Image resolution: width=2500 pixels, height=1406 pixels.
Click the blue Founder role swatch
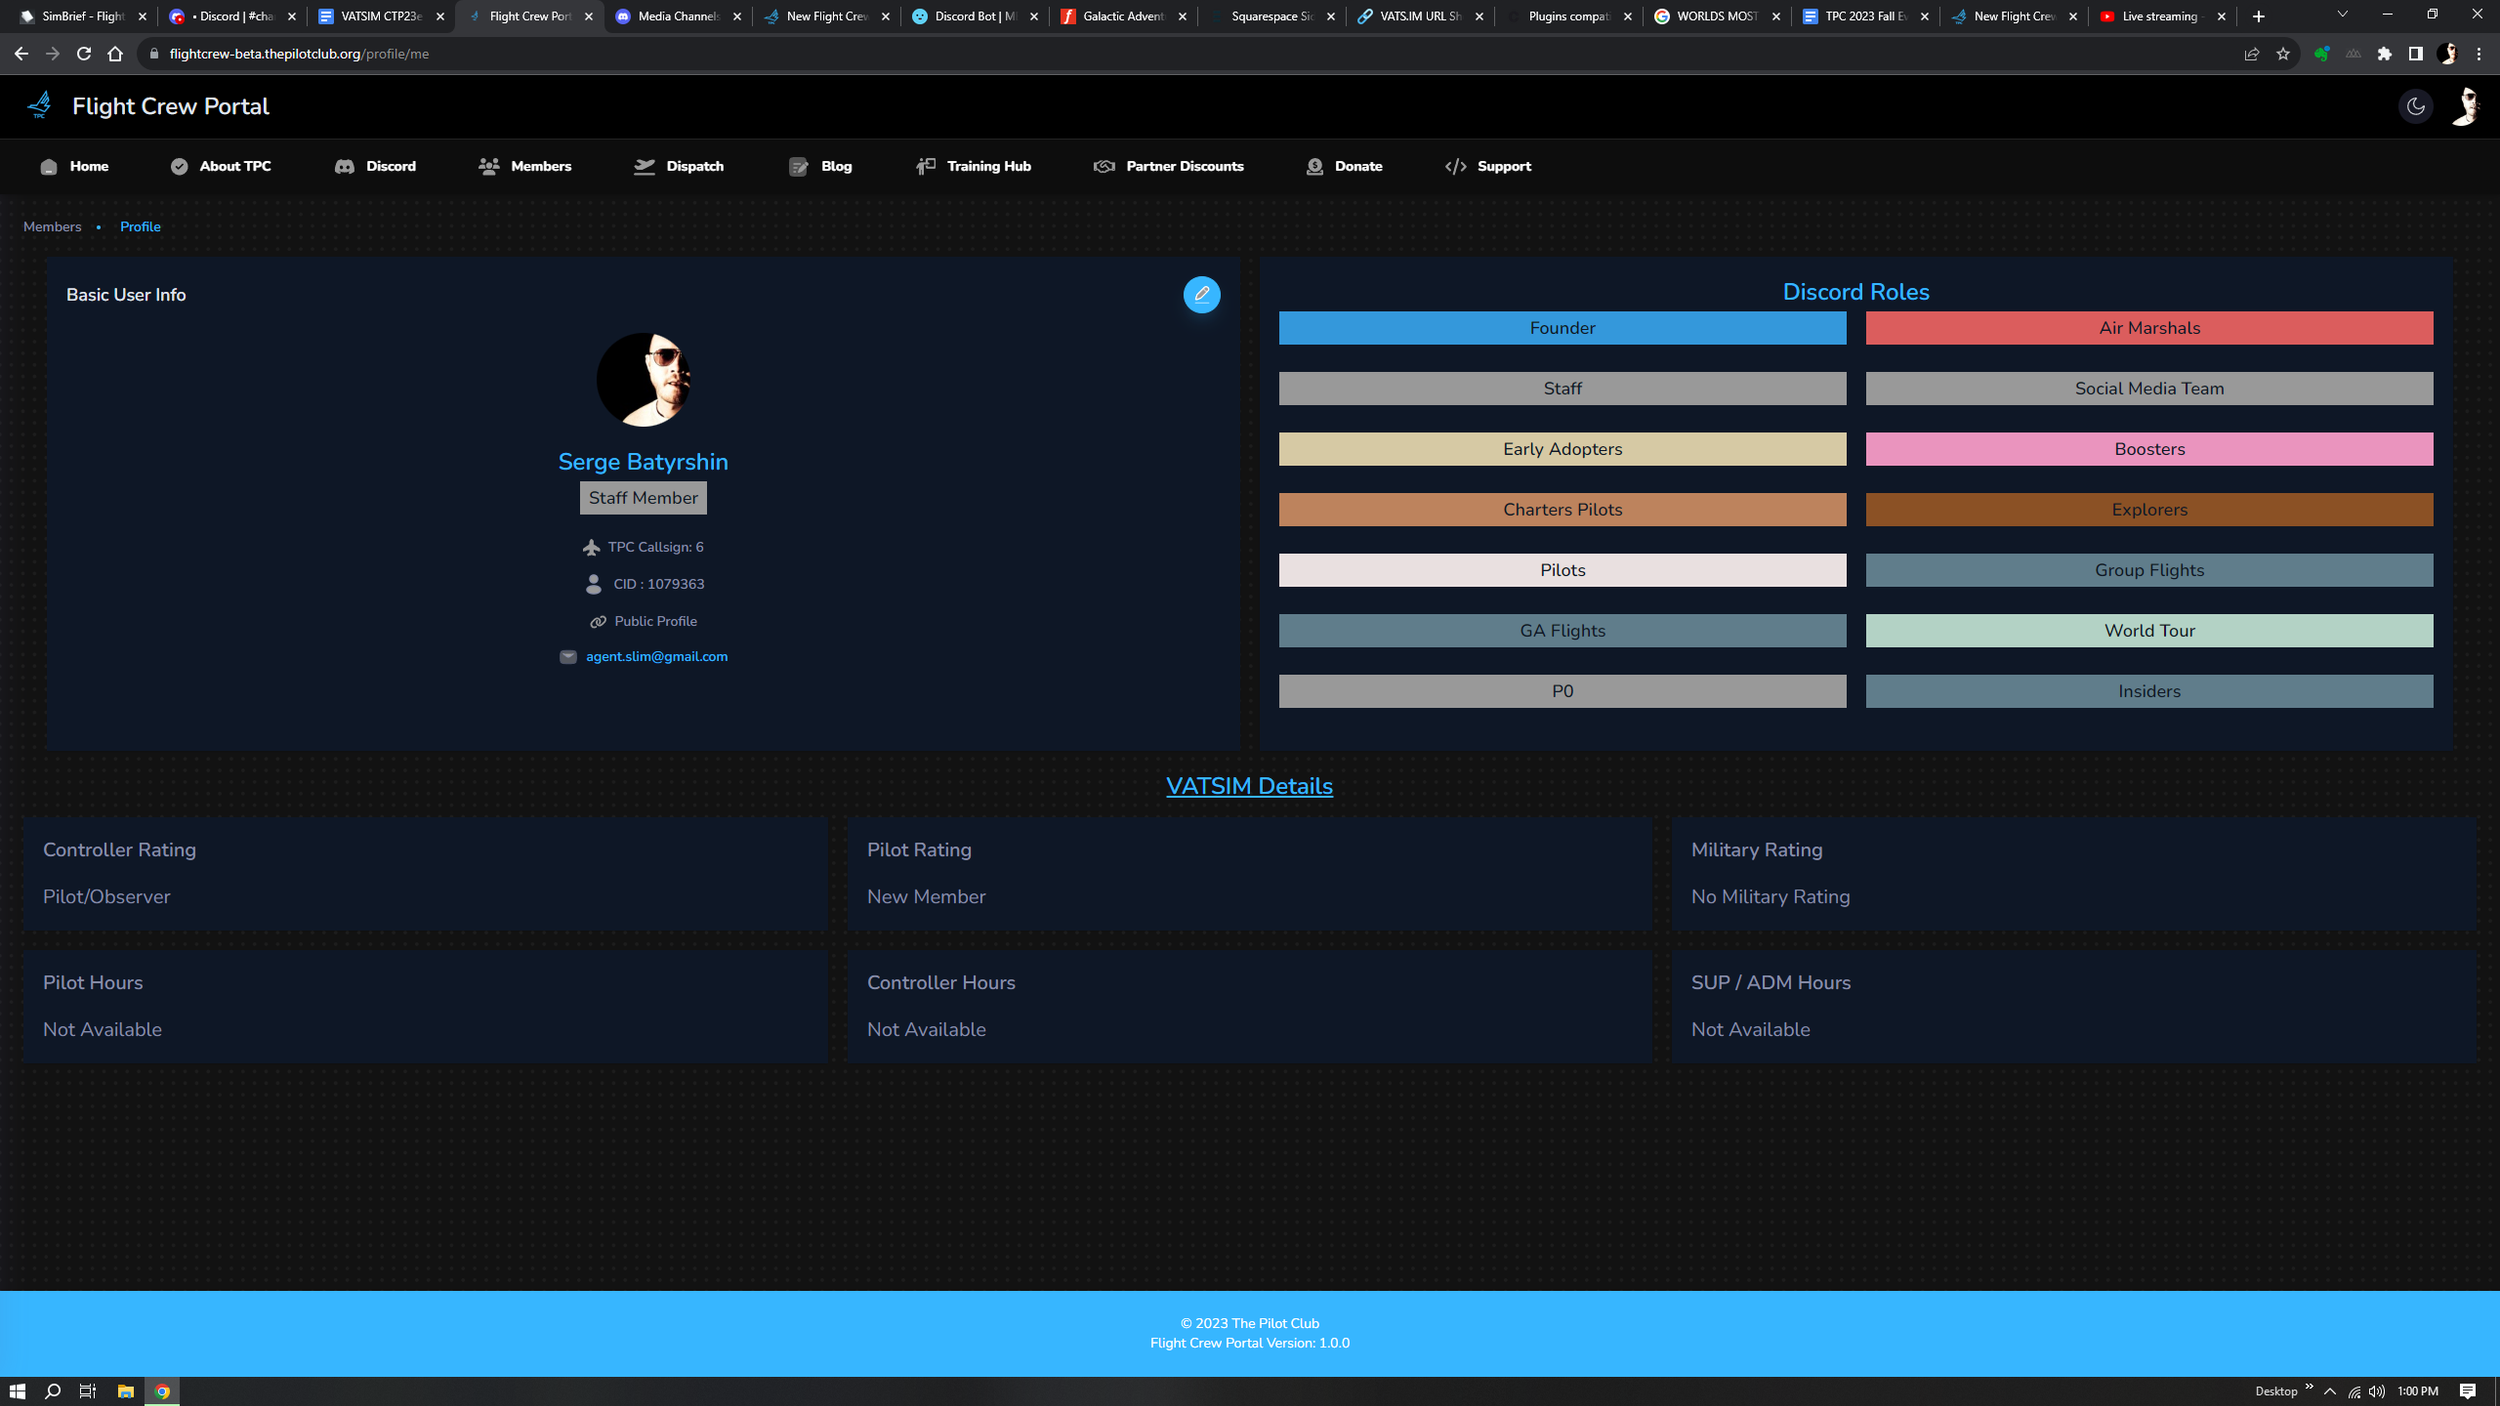pos(1562,328)
